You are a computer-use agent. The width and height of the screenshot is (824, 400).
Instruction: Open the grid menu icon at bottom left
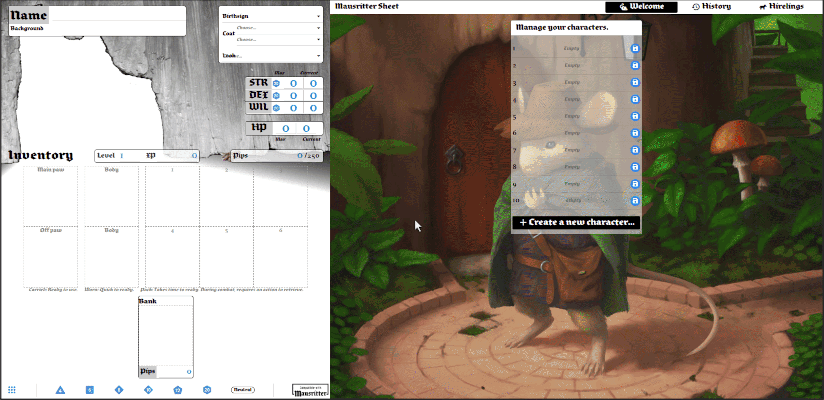pos(12,390)
